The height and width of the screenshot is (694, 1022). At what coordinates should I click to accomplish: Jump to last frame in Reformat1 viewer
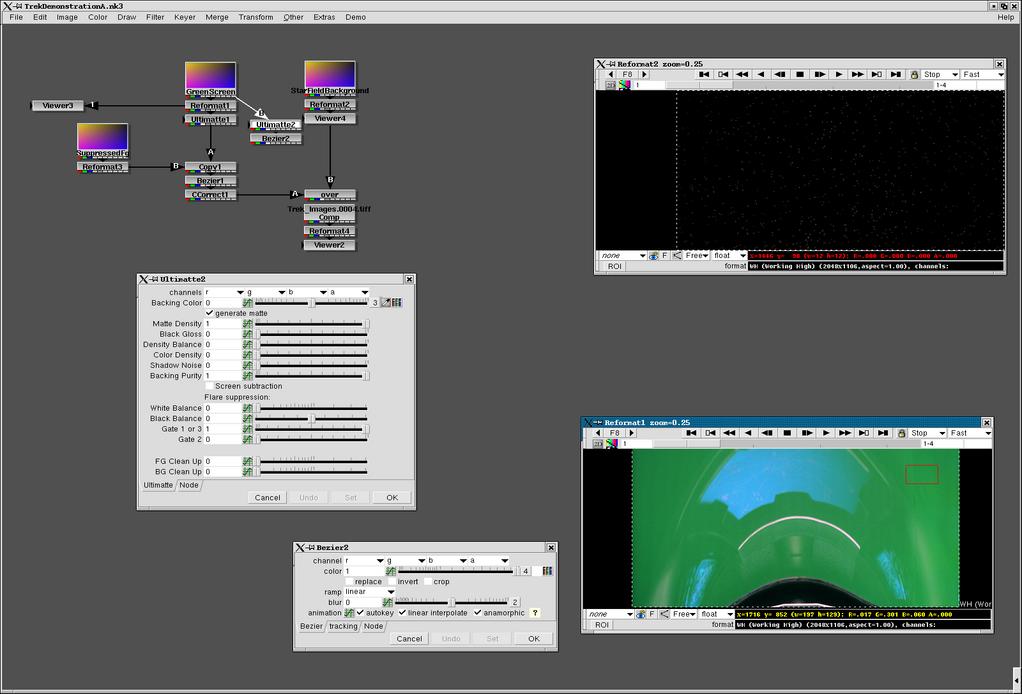tap(883, 433)
